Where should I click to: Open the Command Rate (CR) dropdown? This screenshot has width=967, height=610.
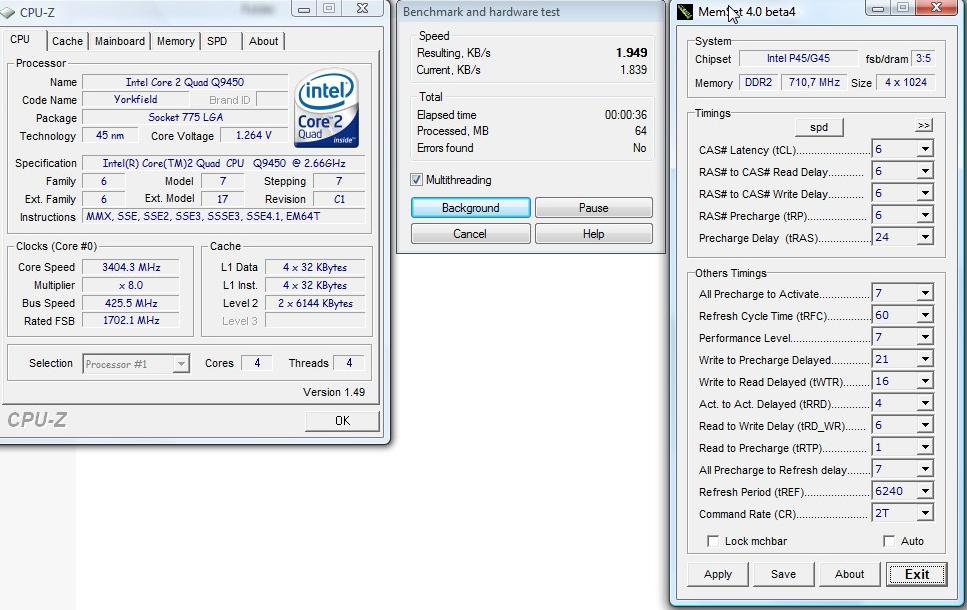click(925, 513)
